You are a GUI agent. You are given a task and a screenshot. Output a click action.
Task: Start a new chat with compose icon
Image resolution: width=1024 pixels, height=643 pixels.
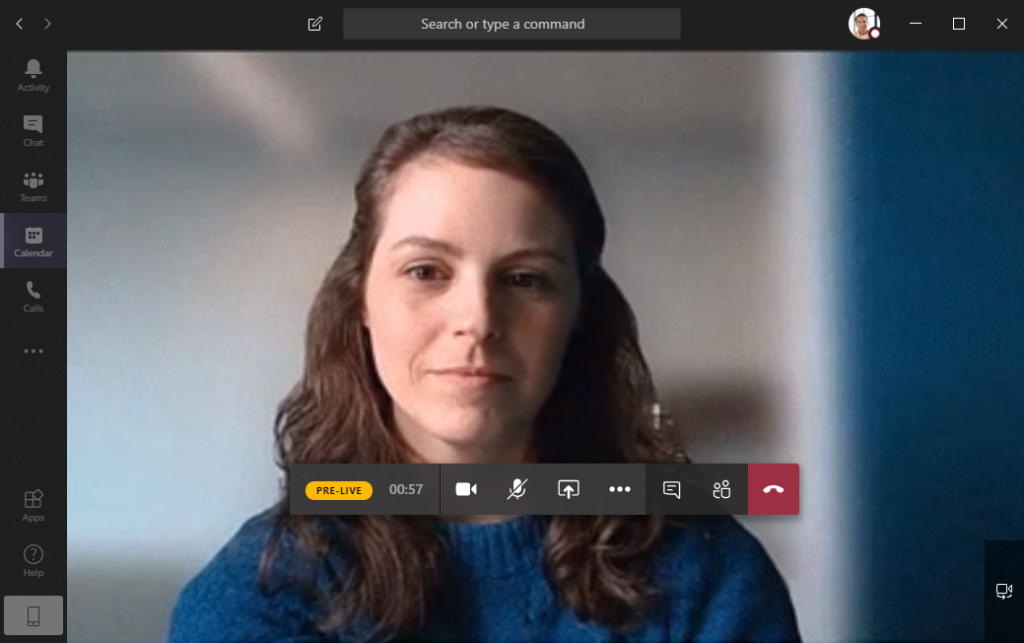tap(315, 24)
